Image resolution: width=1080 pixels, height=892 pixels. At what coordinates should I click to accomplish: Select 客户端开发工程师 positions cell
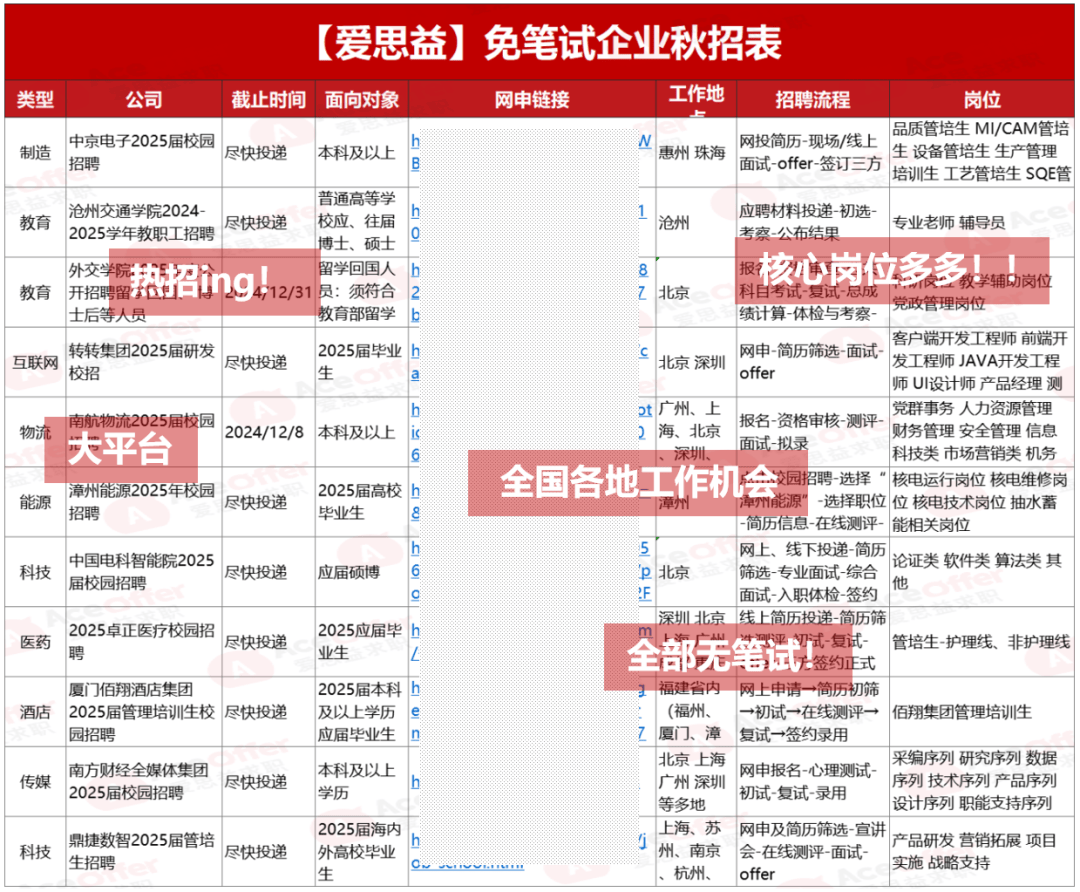coord(982,362)
